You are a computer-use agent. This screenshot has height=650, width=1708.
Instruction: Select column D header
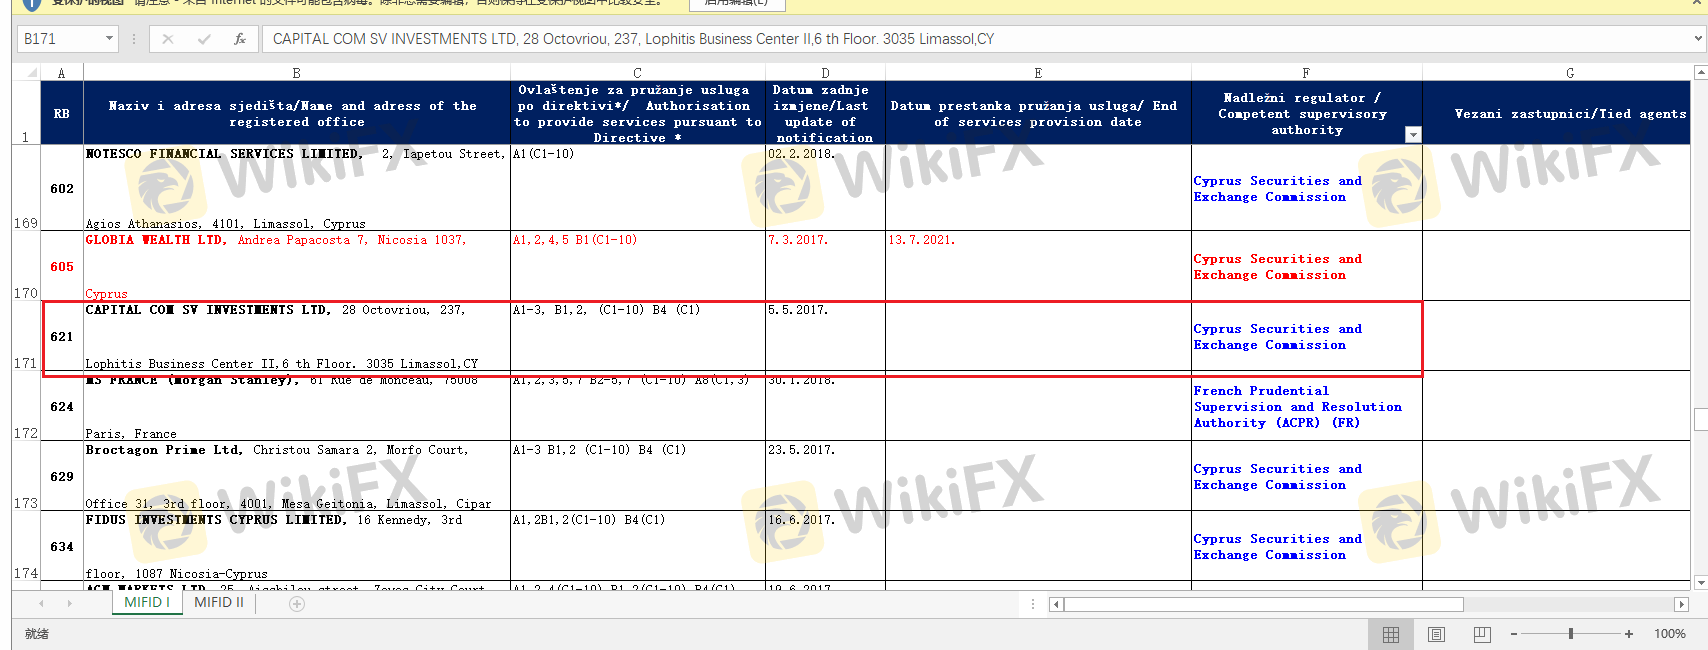[825, 73]
